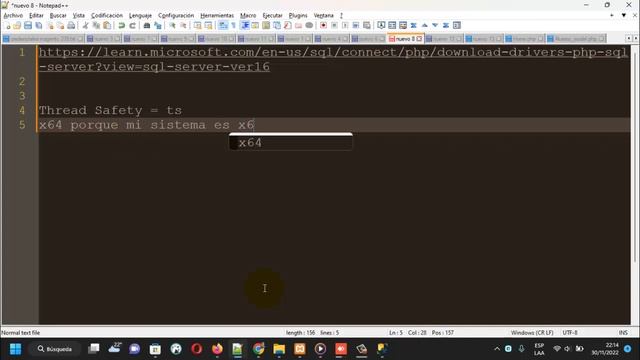Screen dimensions: 640x360
Task: Click the blue up triangle toolbar icon
Action: (x=424, y=26)
